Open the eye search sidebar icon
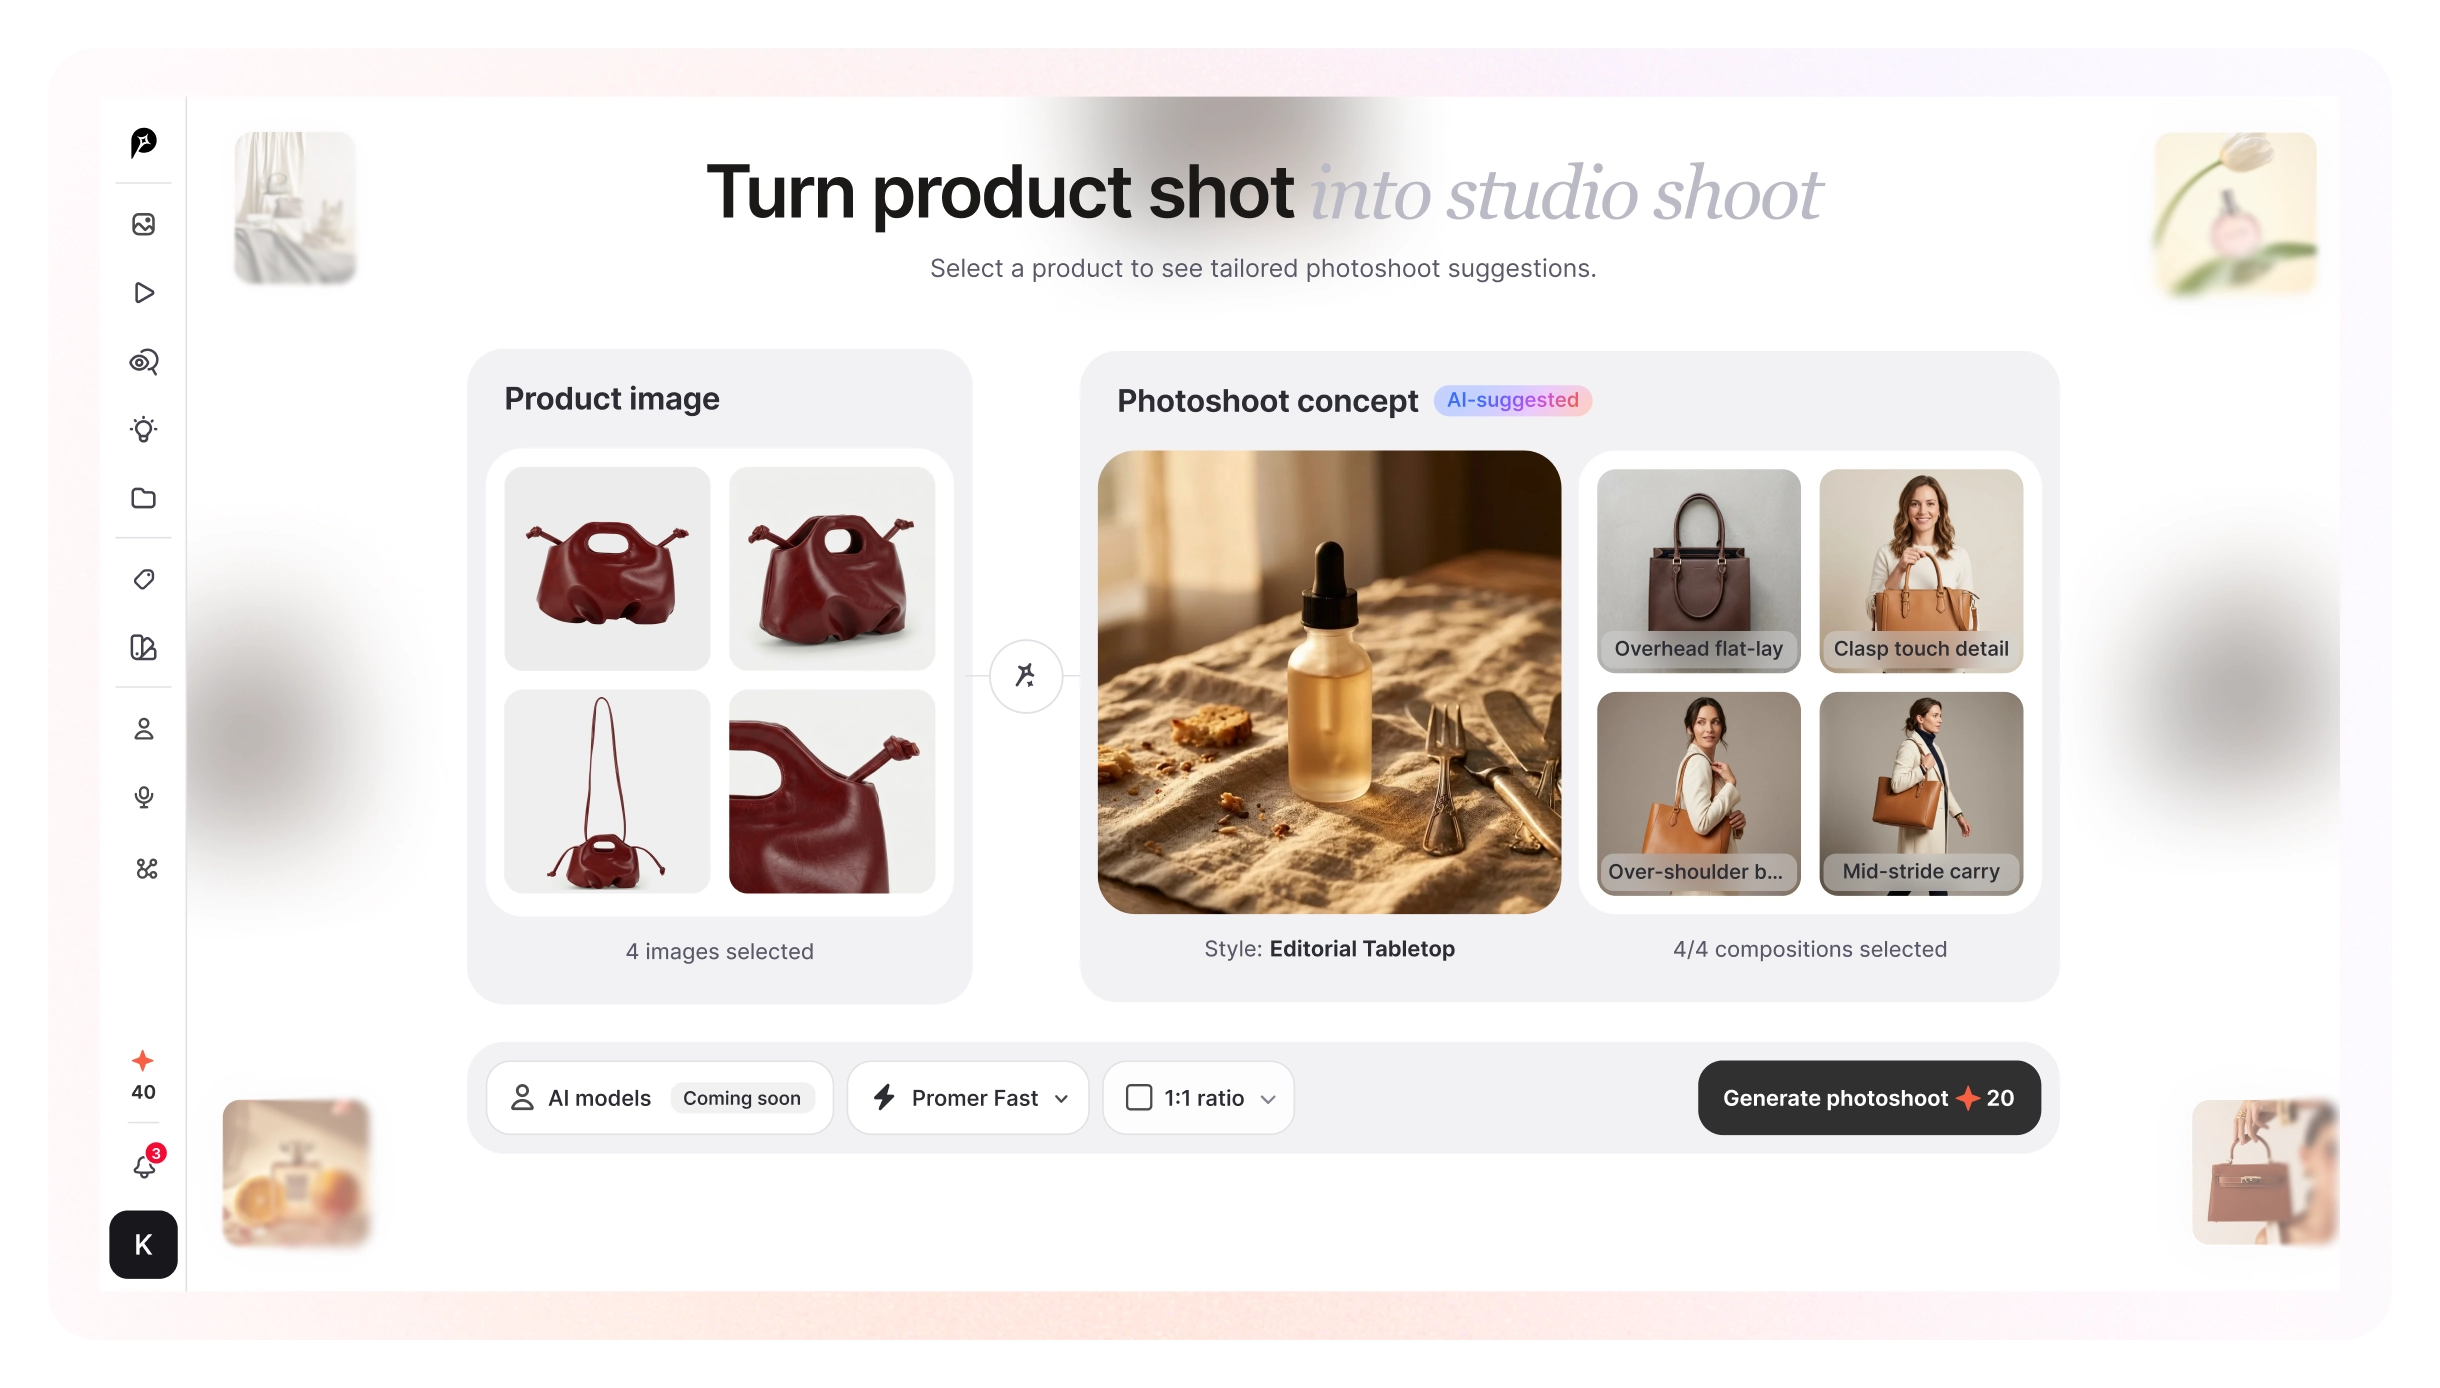 [143, 362]
